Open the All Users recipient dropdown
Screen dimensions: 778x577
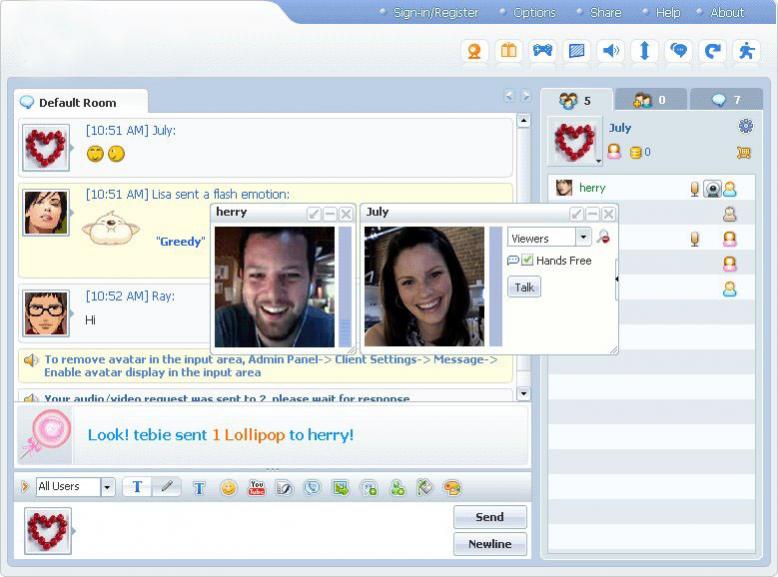tap(76, 487)
